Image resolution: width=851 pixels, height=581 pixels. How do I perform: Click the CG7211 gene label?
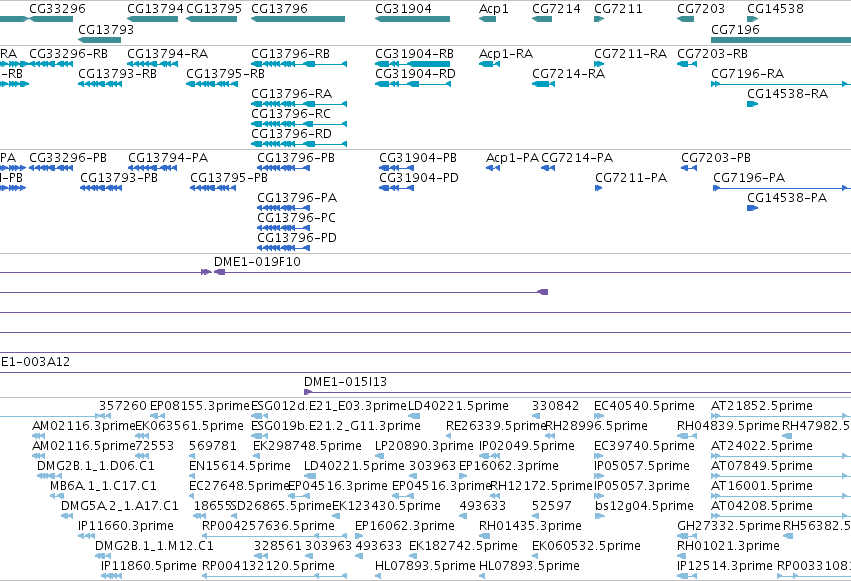click(x=618, y=9)
